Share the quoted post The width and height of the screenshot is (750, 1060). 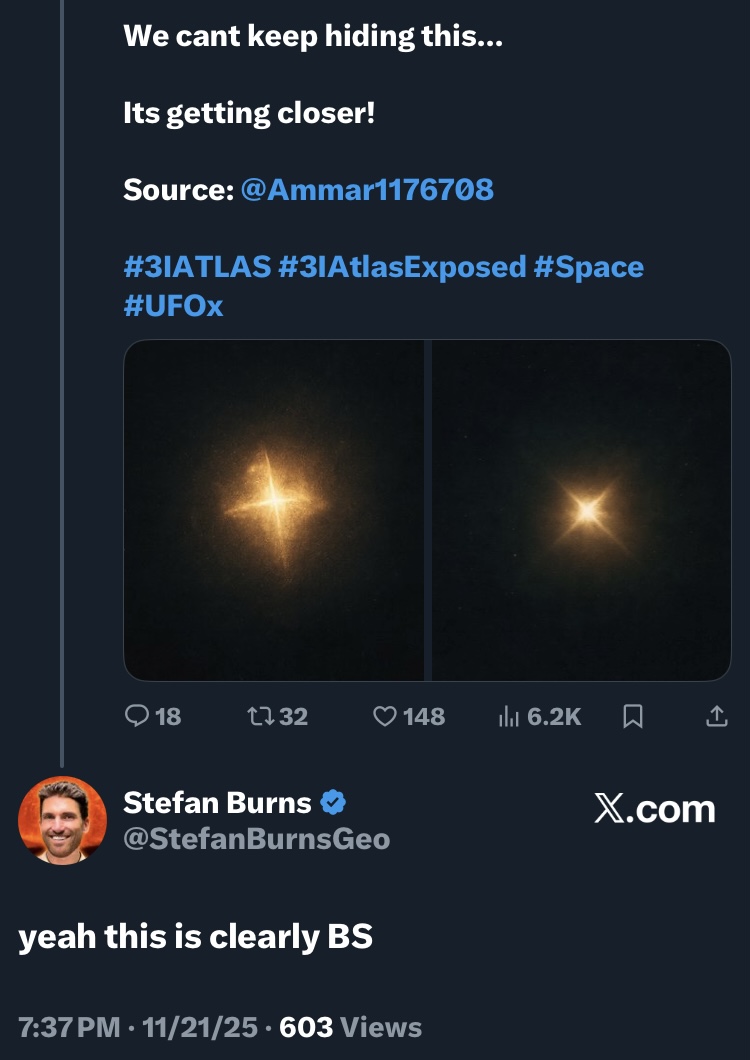[716, 716]
